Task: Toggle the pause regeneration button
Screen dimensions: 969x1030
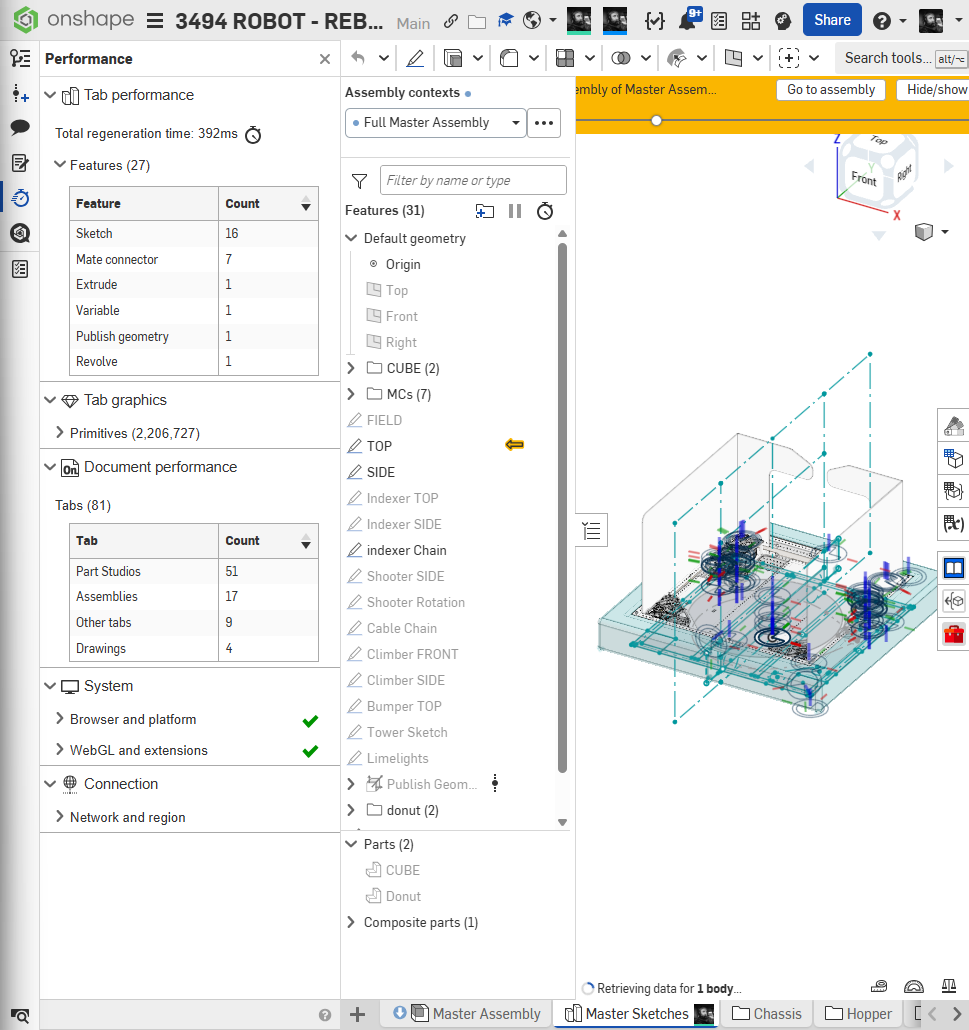Action: [515, 211]
